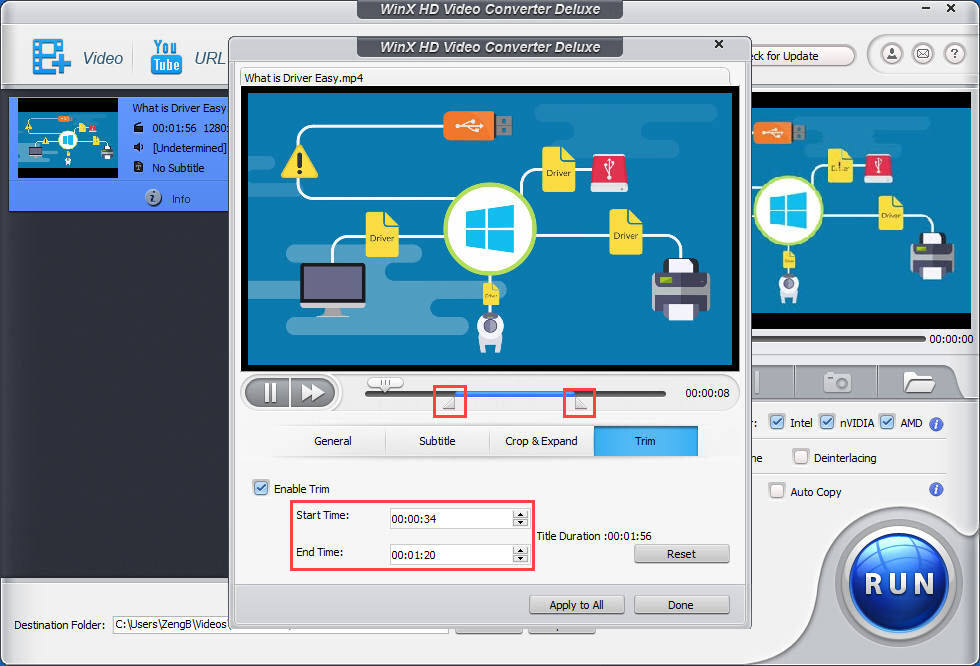Click the [Undetermined] audio label

point(189,147)
